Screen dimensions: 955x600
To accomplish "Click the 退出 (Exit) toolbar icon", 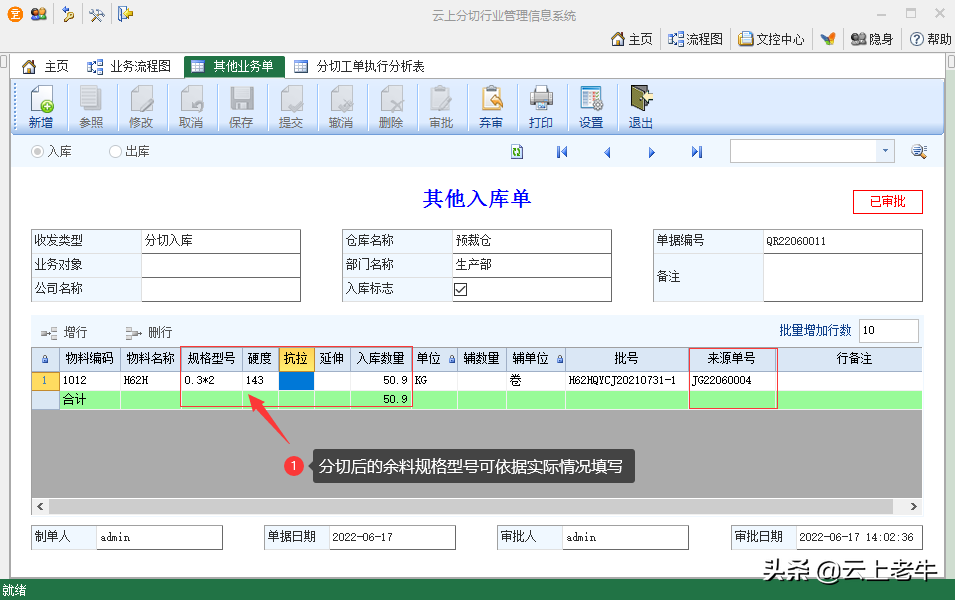I will [x=640, y=107].
